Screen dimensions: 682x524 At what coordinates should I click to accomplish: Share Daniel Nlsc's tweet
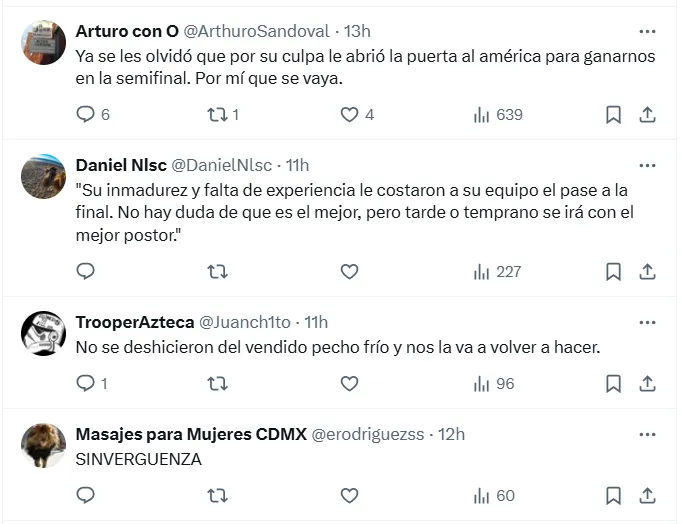point(647,271)
